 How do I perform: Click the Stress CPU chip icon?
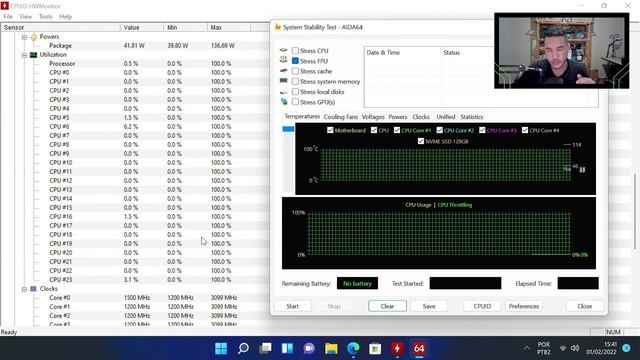(284, 50)
